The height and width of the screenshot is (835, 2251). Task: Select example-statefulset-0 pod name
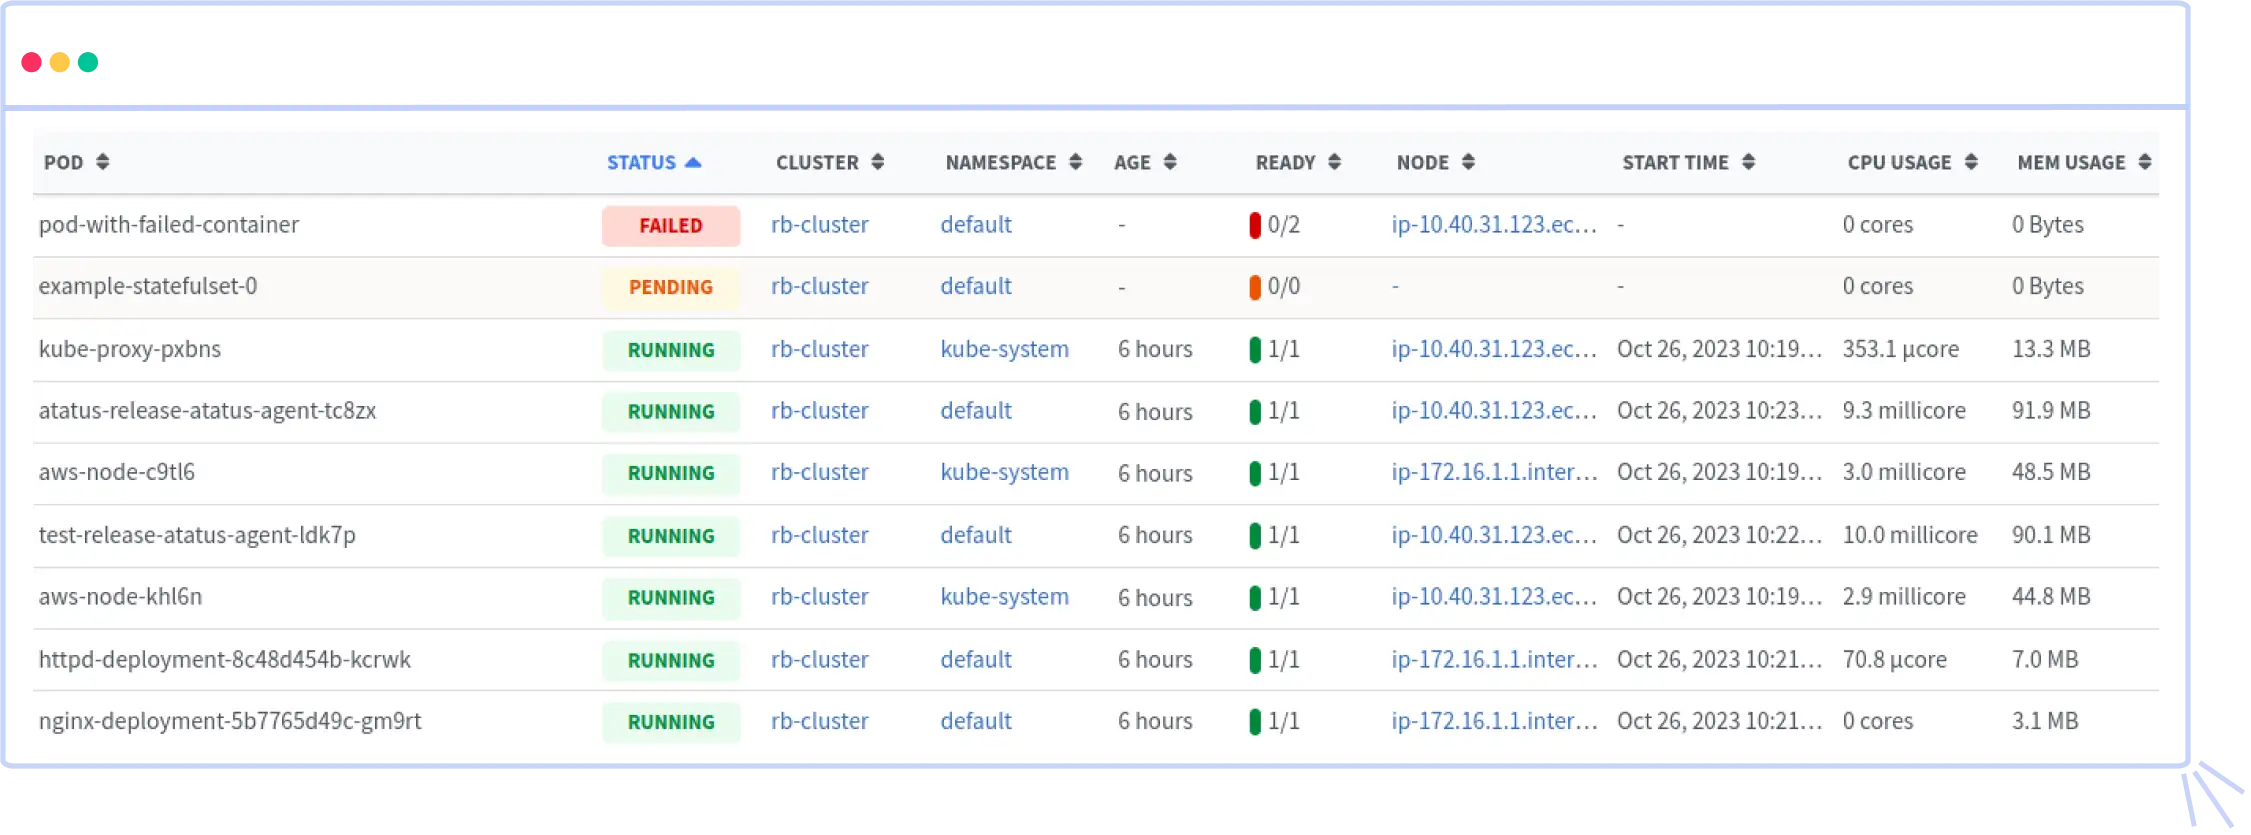148,286
